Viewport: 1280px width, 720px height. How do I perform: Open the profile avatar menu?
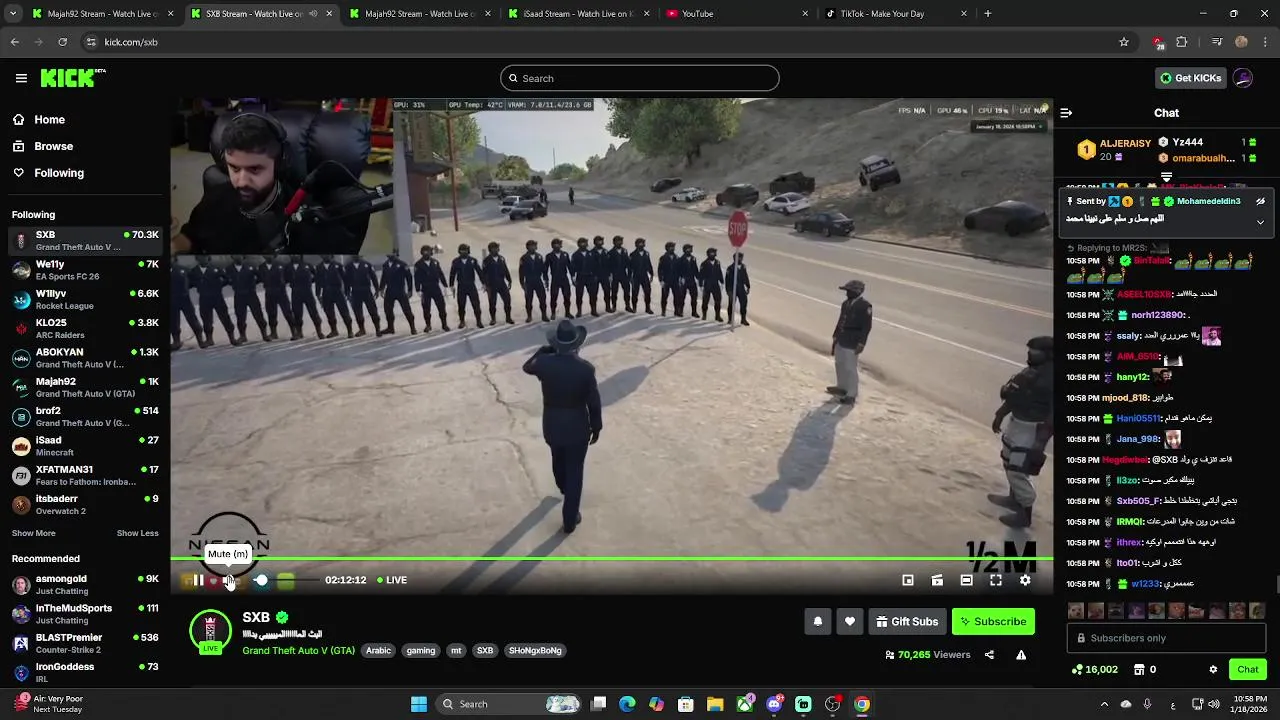tap(1243, 78)
